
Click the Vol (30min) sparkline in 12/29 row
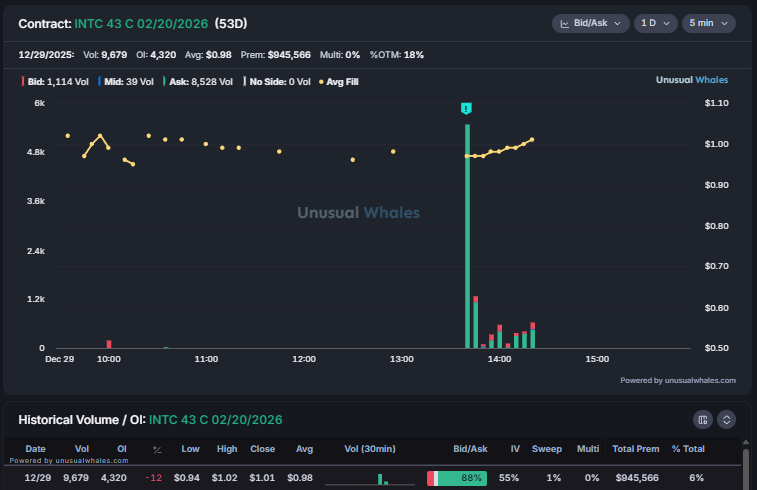370,479
